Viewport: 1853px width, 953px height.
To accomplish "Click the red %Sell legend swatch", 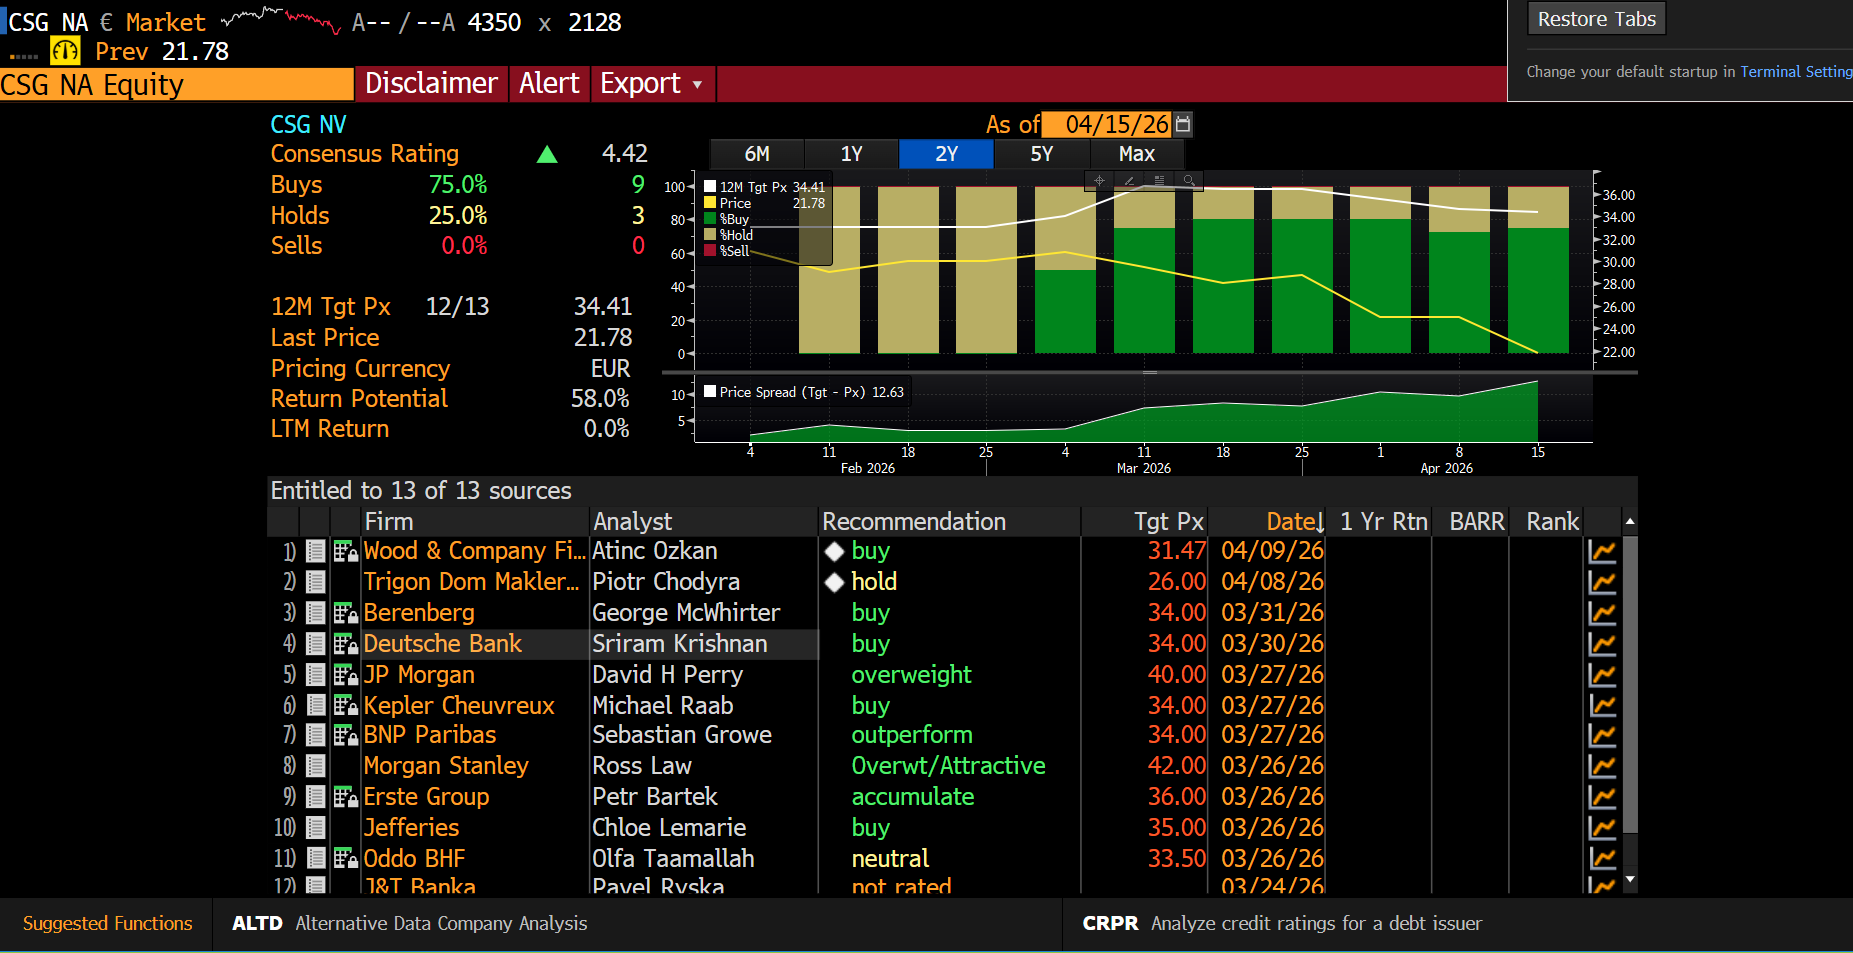I will (x=710, y=251).
